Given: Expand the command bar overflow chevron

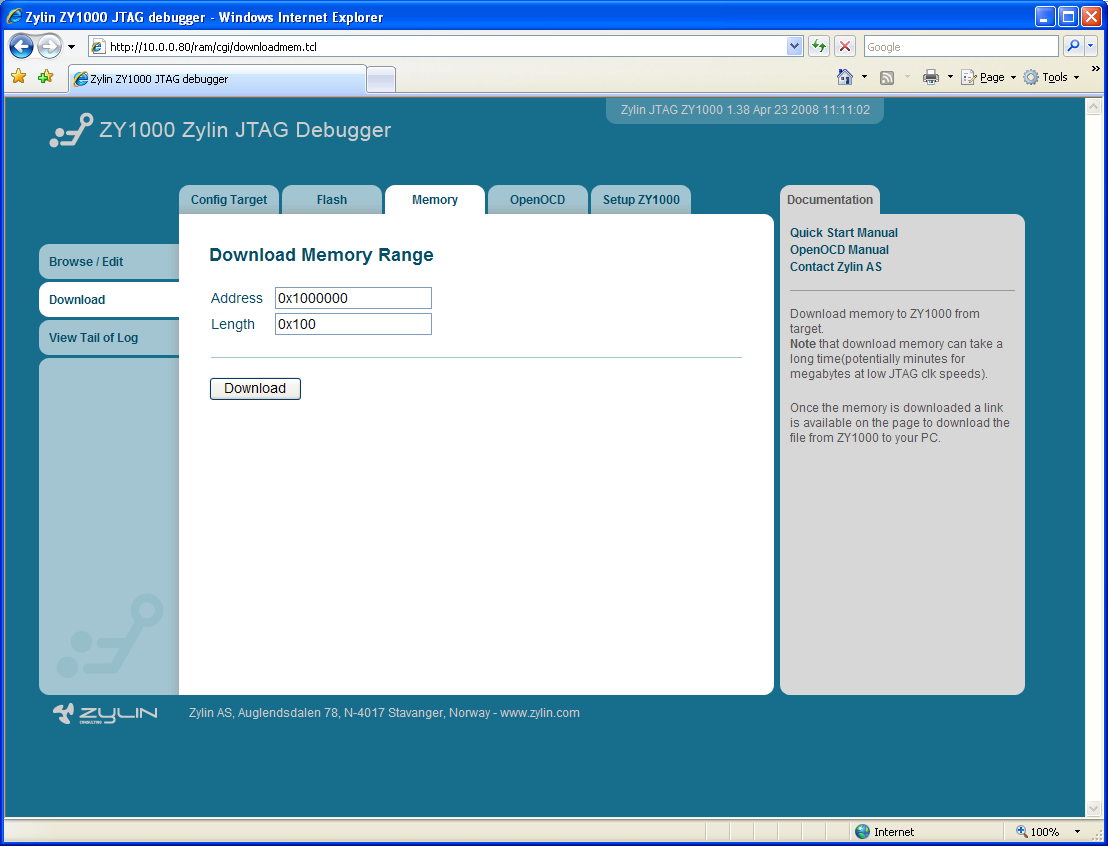Looking at the screenshot, I should pos(1096,69).
